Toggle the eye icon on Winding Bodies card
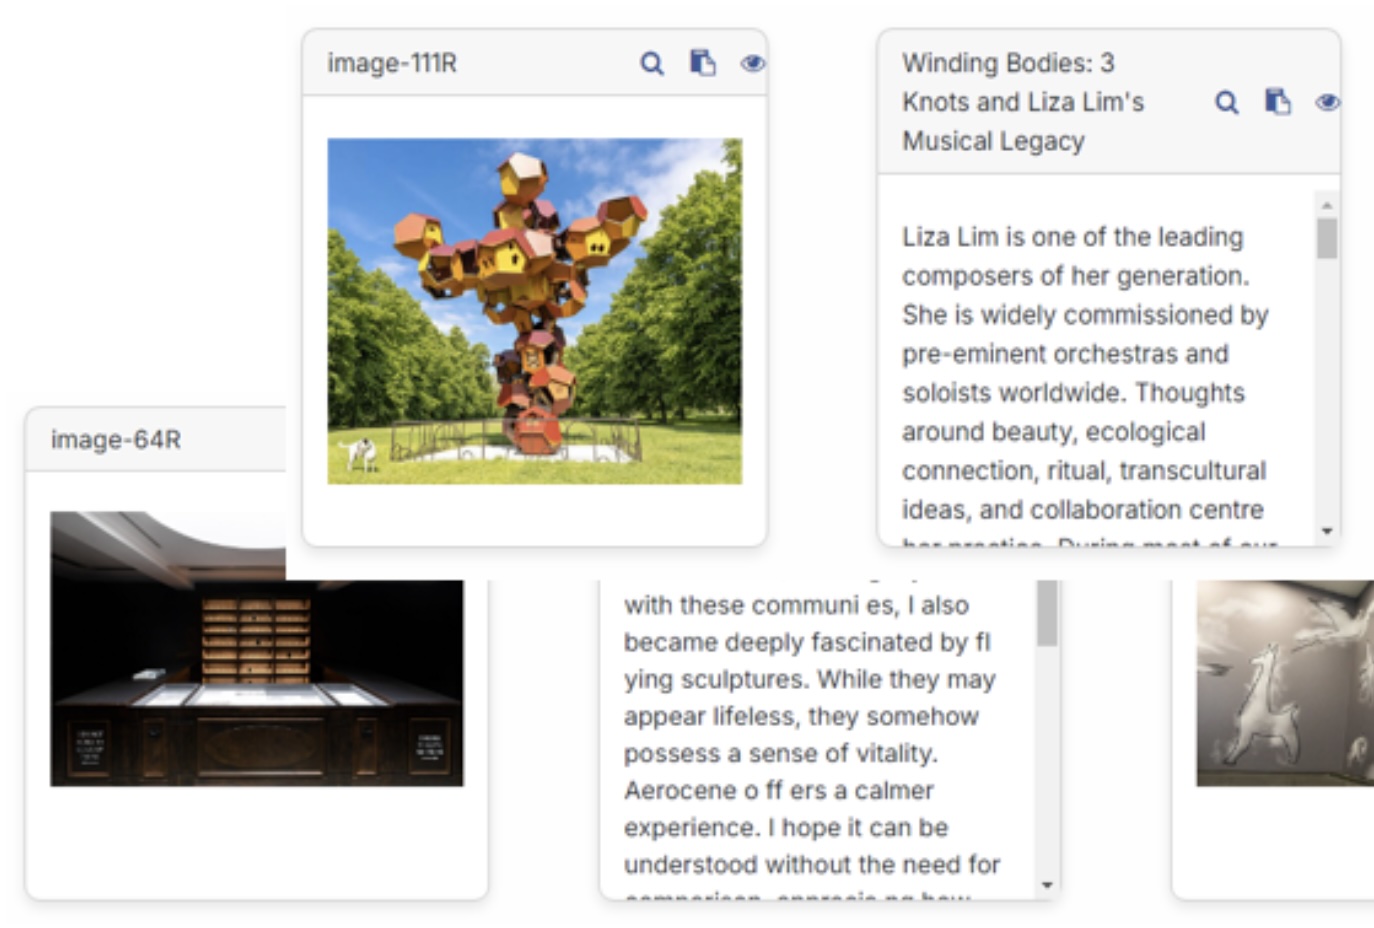This screenshot has width=1374, height=928. pyautogui.click(x=1327, y=102)
